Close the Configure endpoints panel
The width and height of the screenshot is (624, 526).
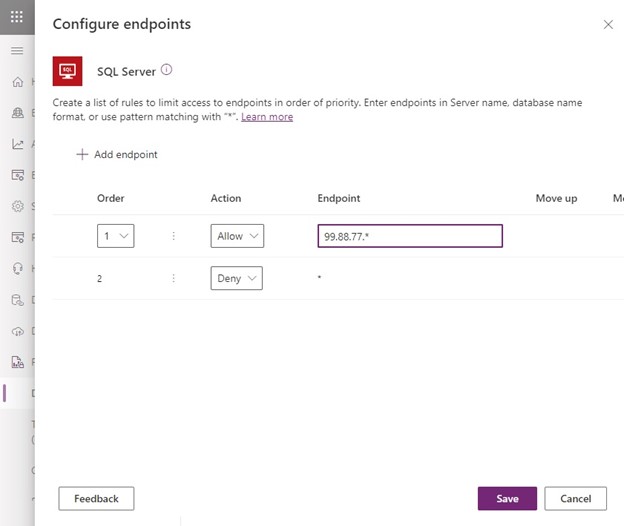coord(608,24)
